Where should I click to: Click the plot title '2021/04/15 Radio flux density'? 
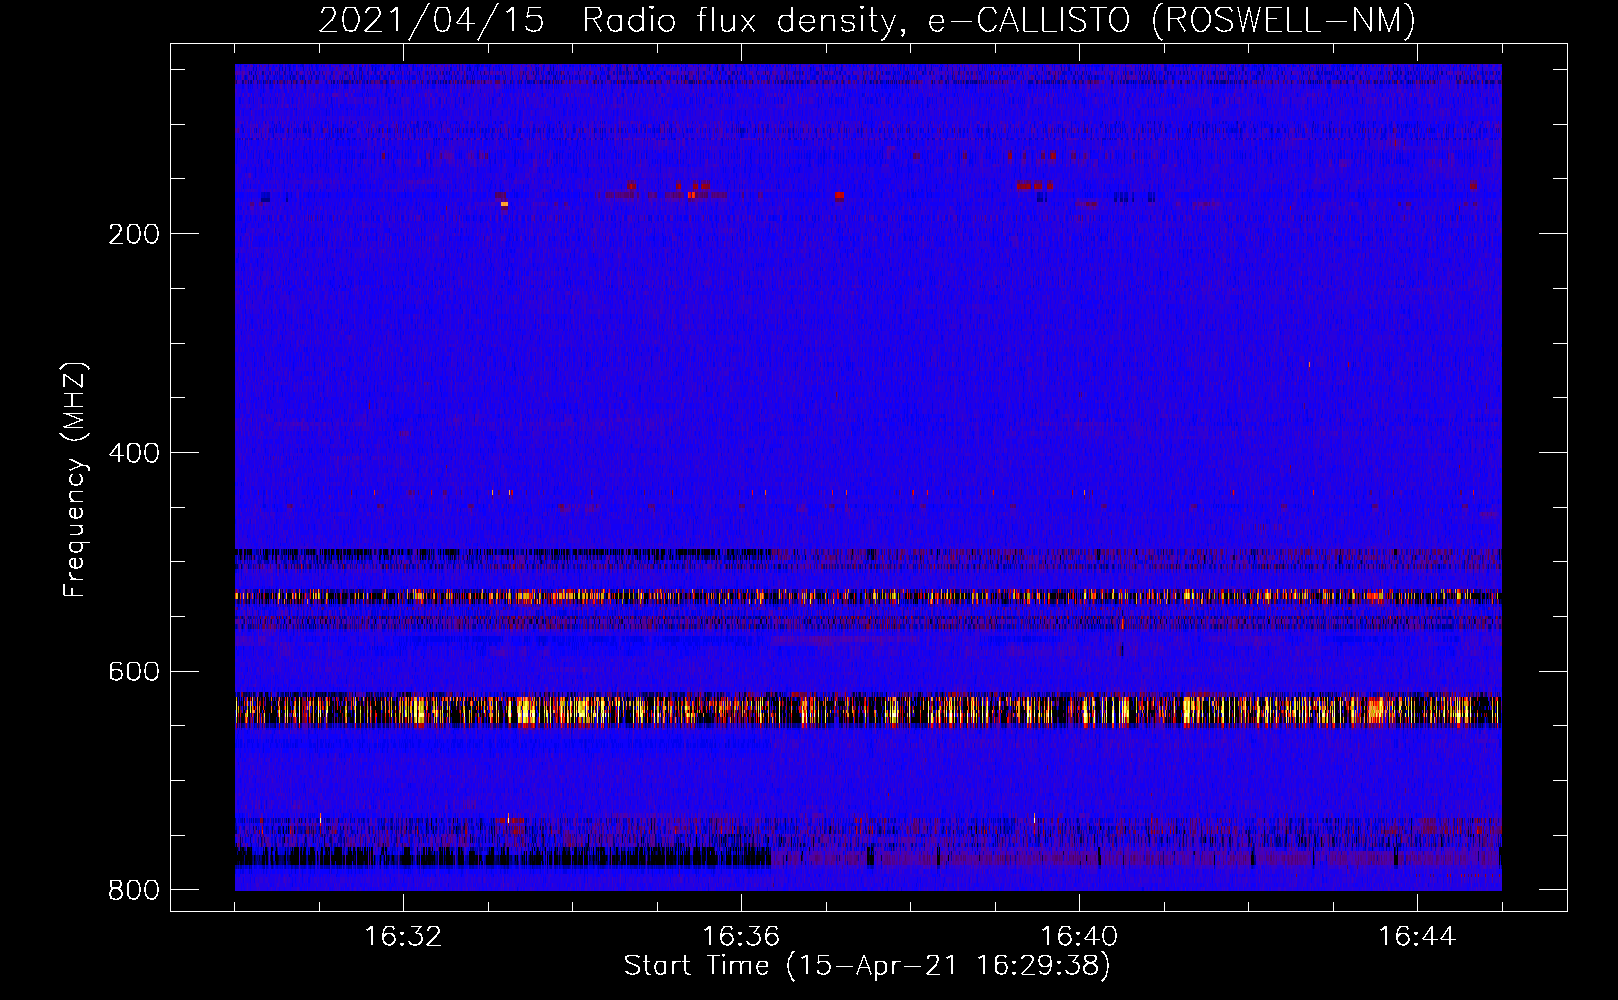(x=867, y=20)
